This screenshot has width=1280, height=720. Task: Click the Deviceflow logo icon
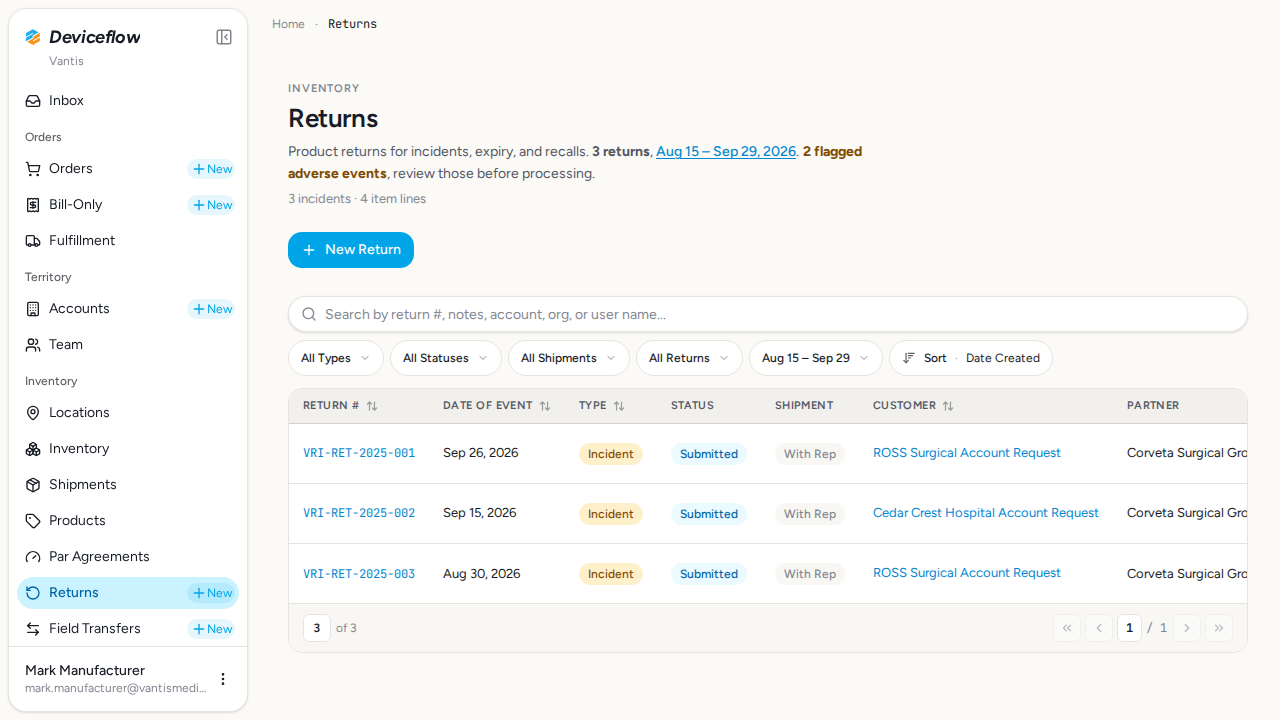[x=33, y=37]
